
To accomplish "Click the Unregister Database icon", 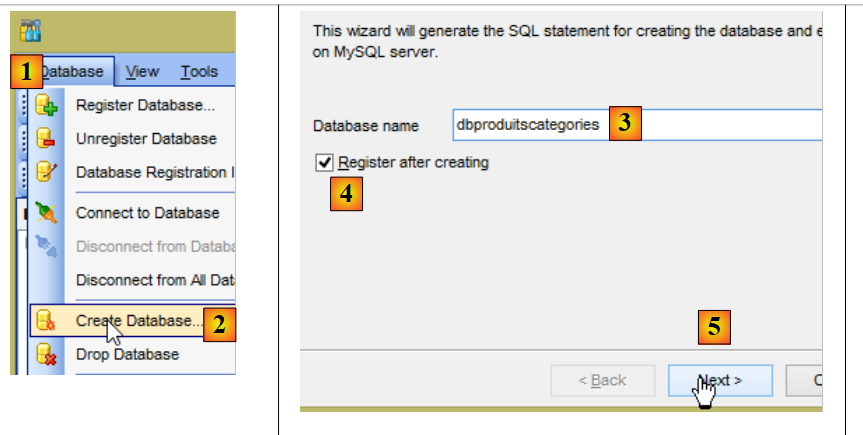I will tap(46, 139).
